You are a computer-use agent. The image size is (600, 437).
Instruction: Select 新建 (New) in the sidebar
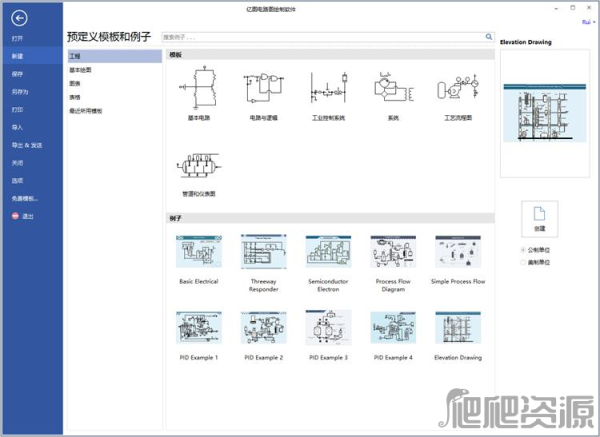31,56
